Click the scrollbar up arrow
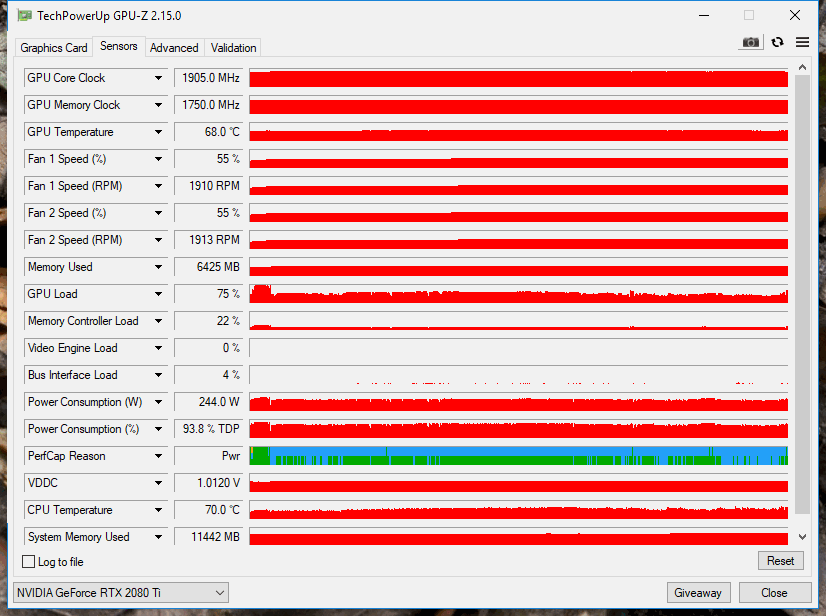826x616 pixels. point(802,67)
